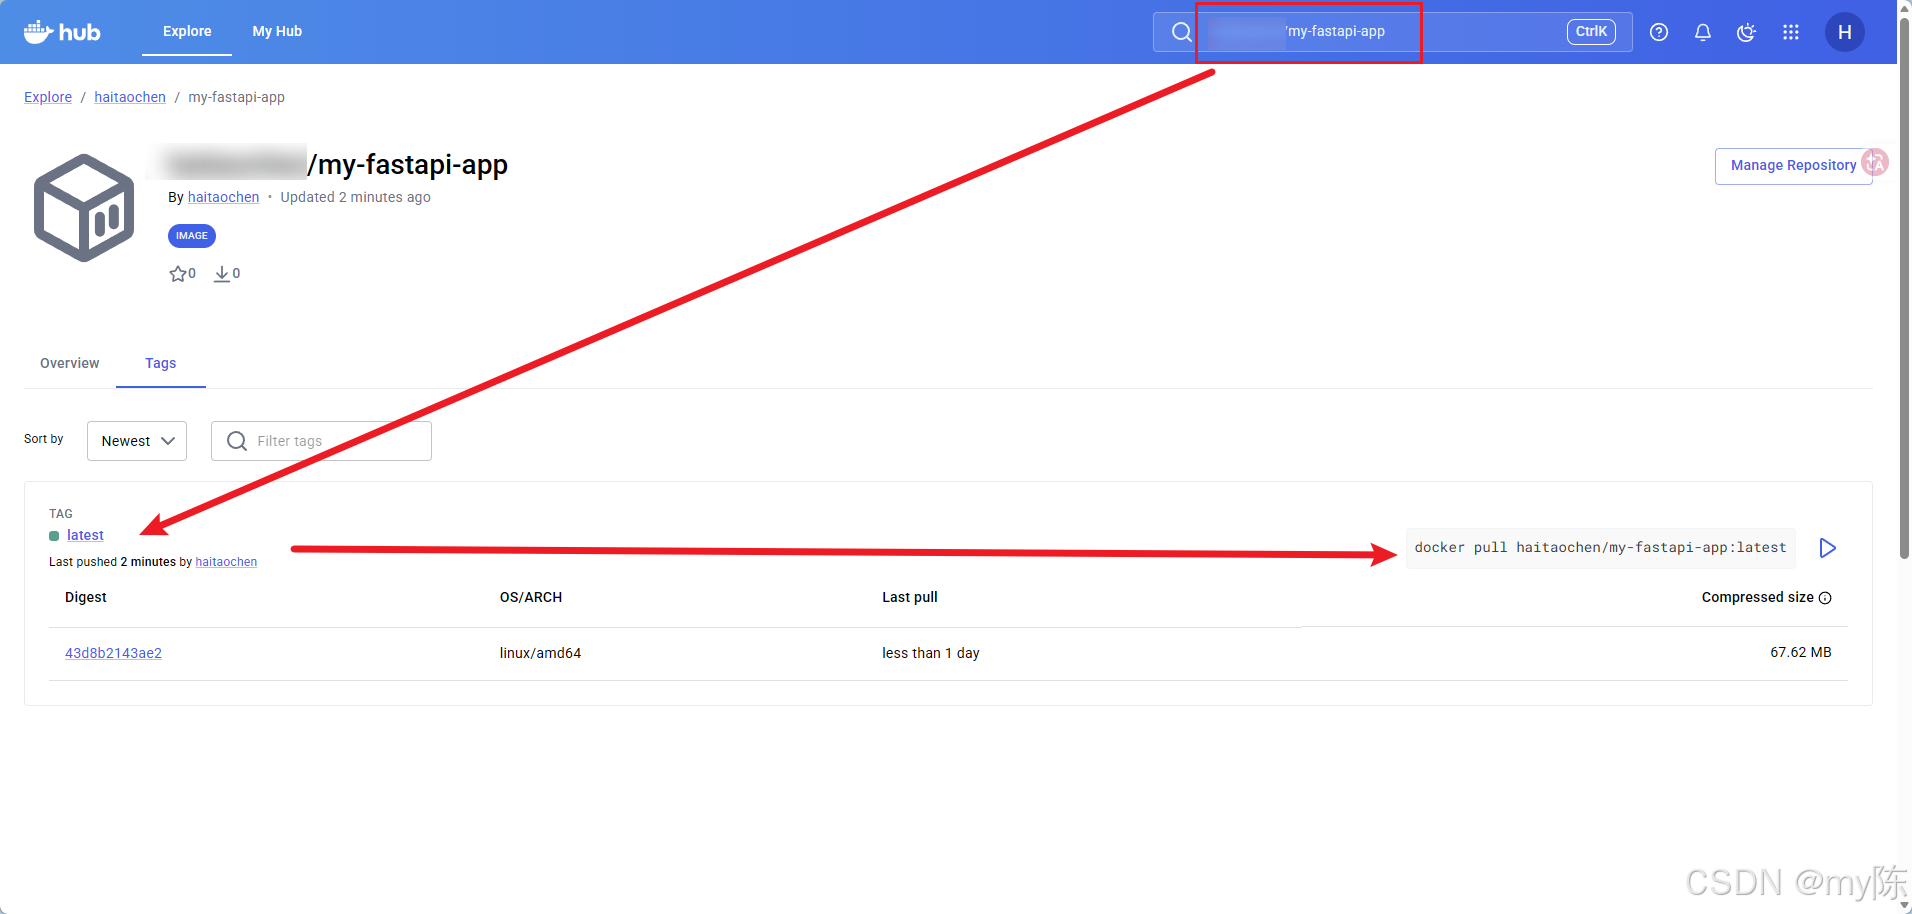Click 'Updated 2 minutes ago' text

(355, 197)
